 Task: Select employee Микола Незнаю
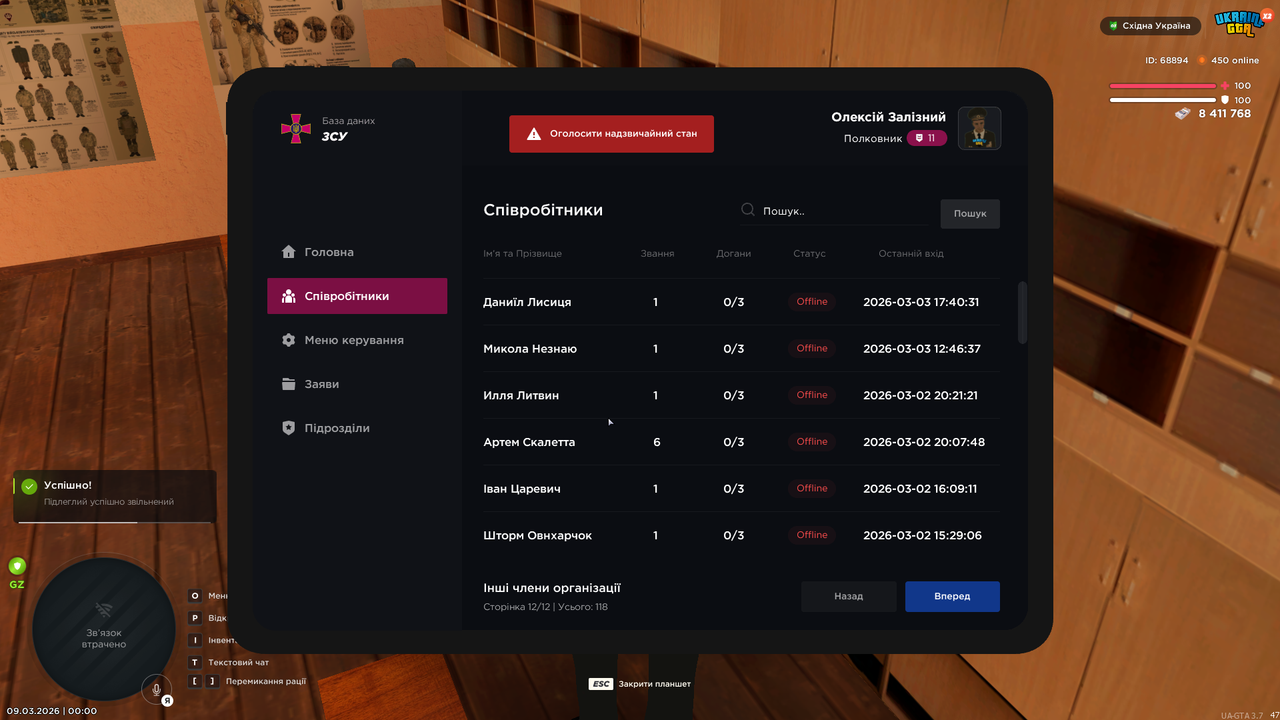[741, 349]
